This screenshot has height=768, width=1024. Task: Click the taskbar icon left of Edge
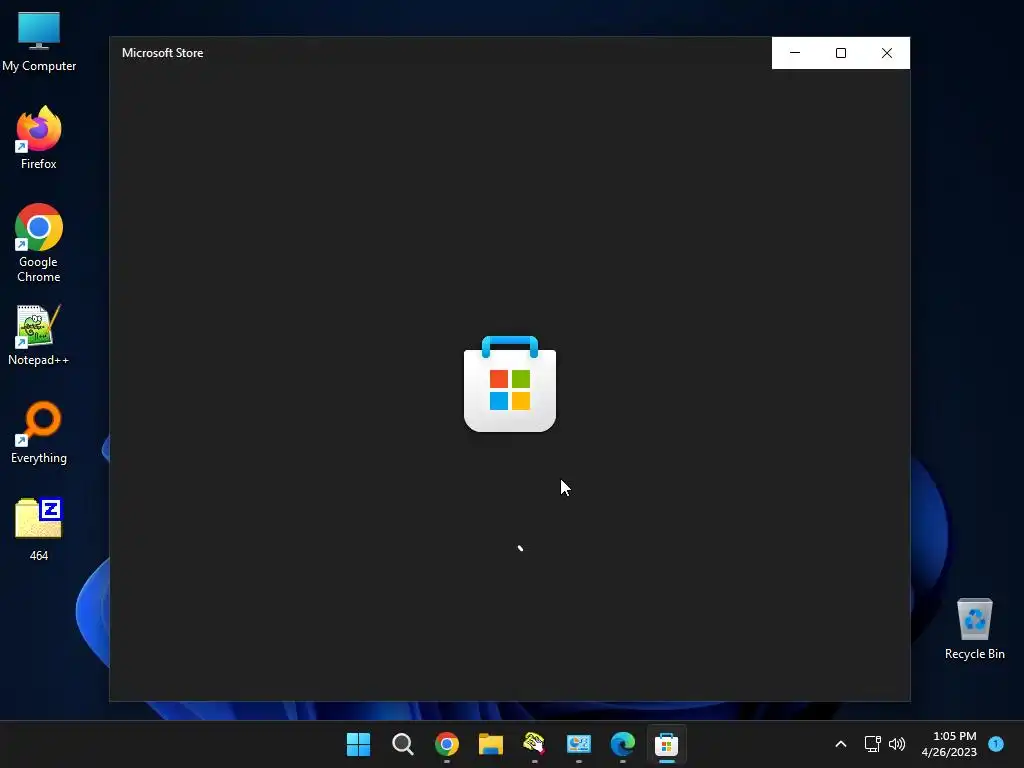pyautogui.click(x=579, y=744)
